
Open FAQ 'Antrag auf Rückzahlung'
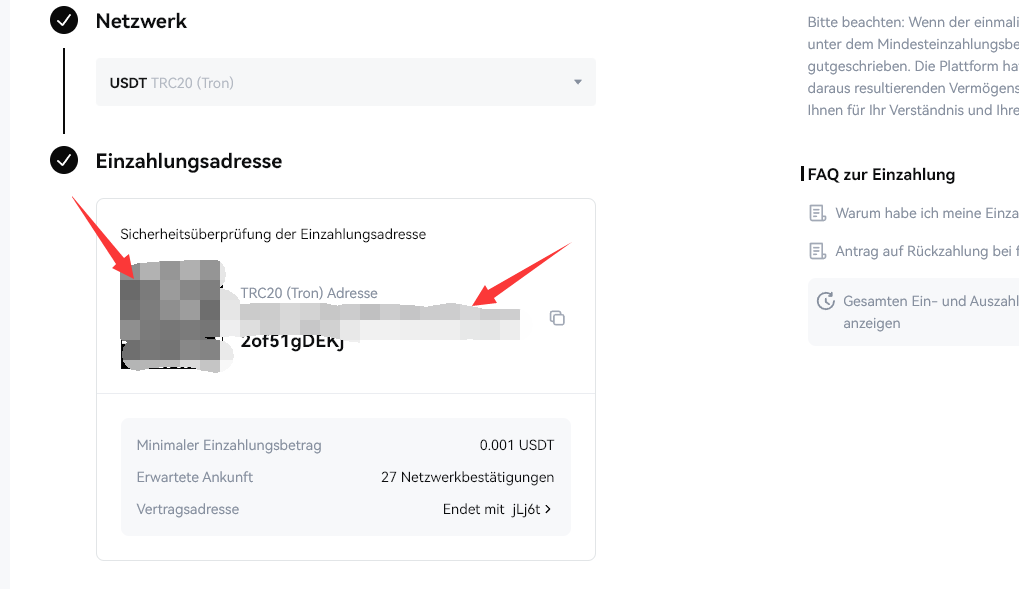(926, 251)
